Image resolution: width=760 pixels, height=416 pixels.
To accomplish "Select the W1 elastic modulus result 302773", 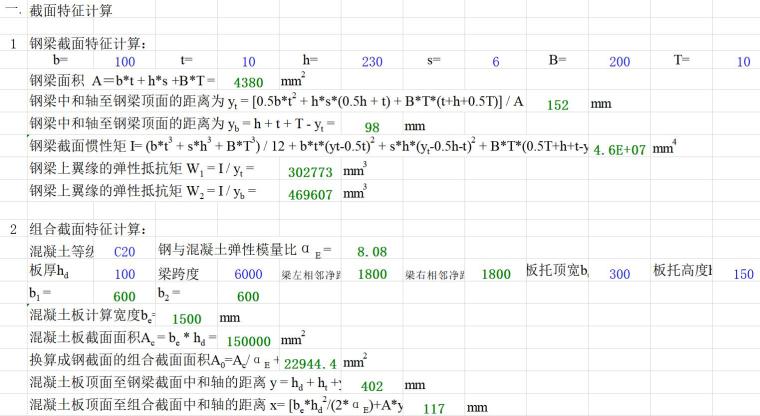I will [x=309, y=172].
